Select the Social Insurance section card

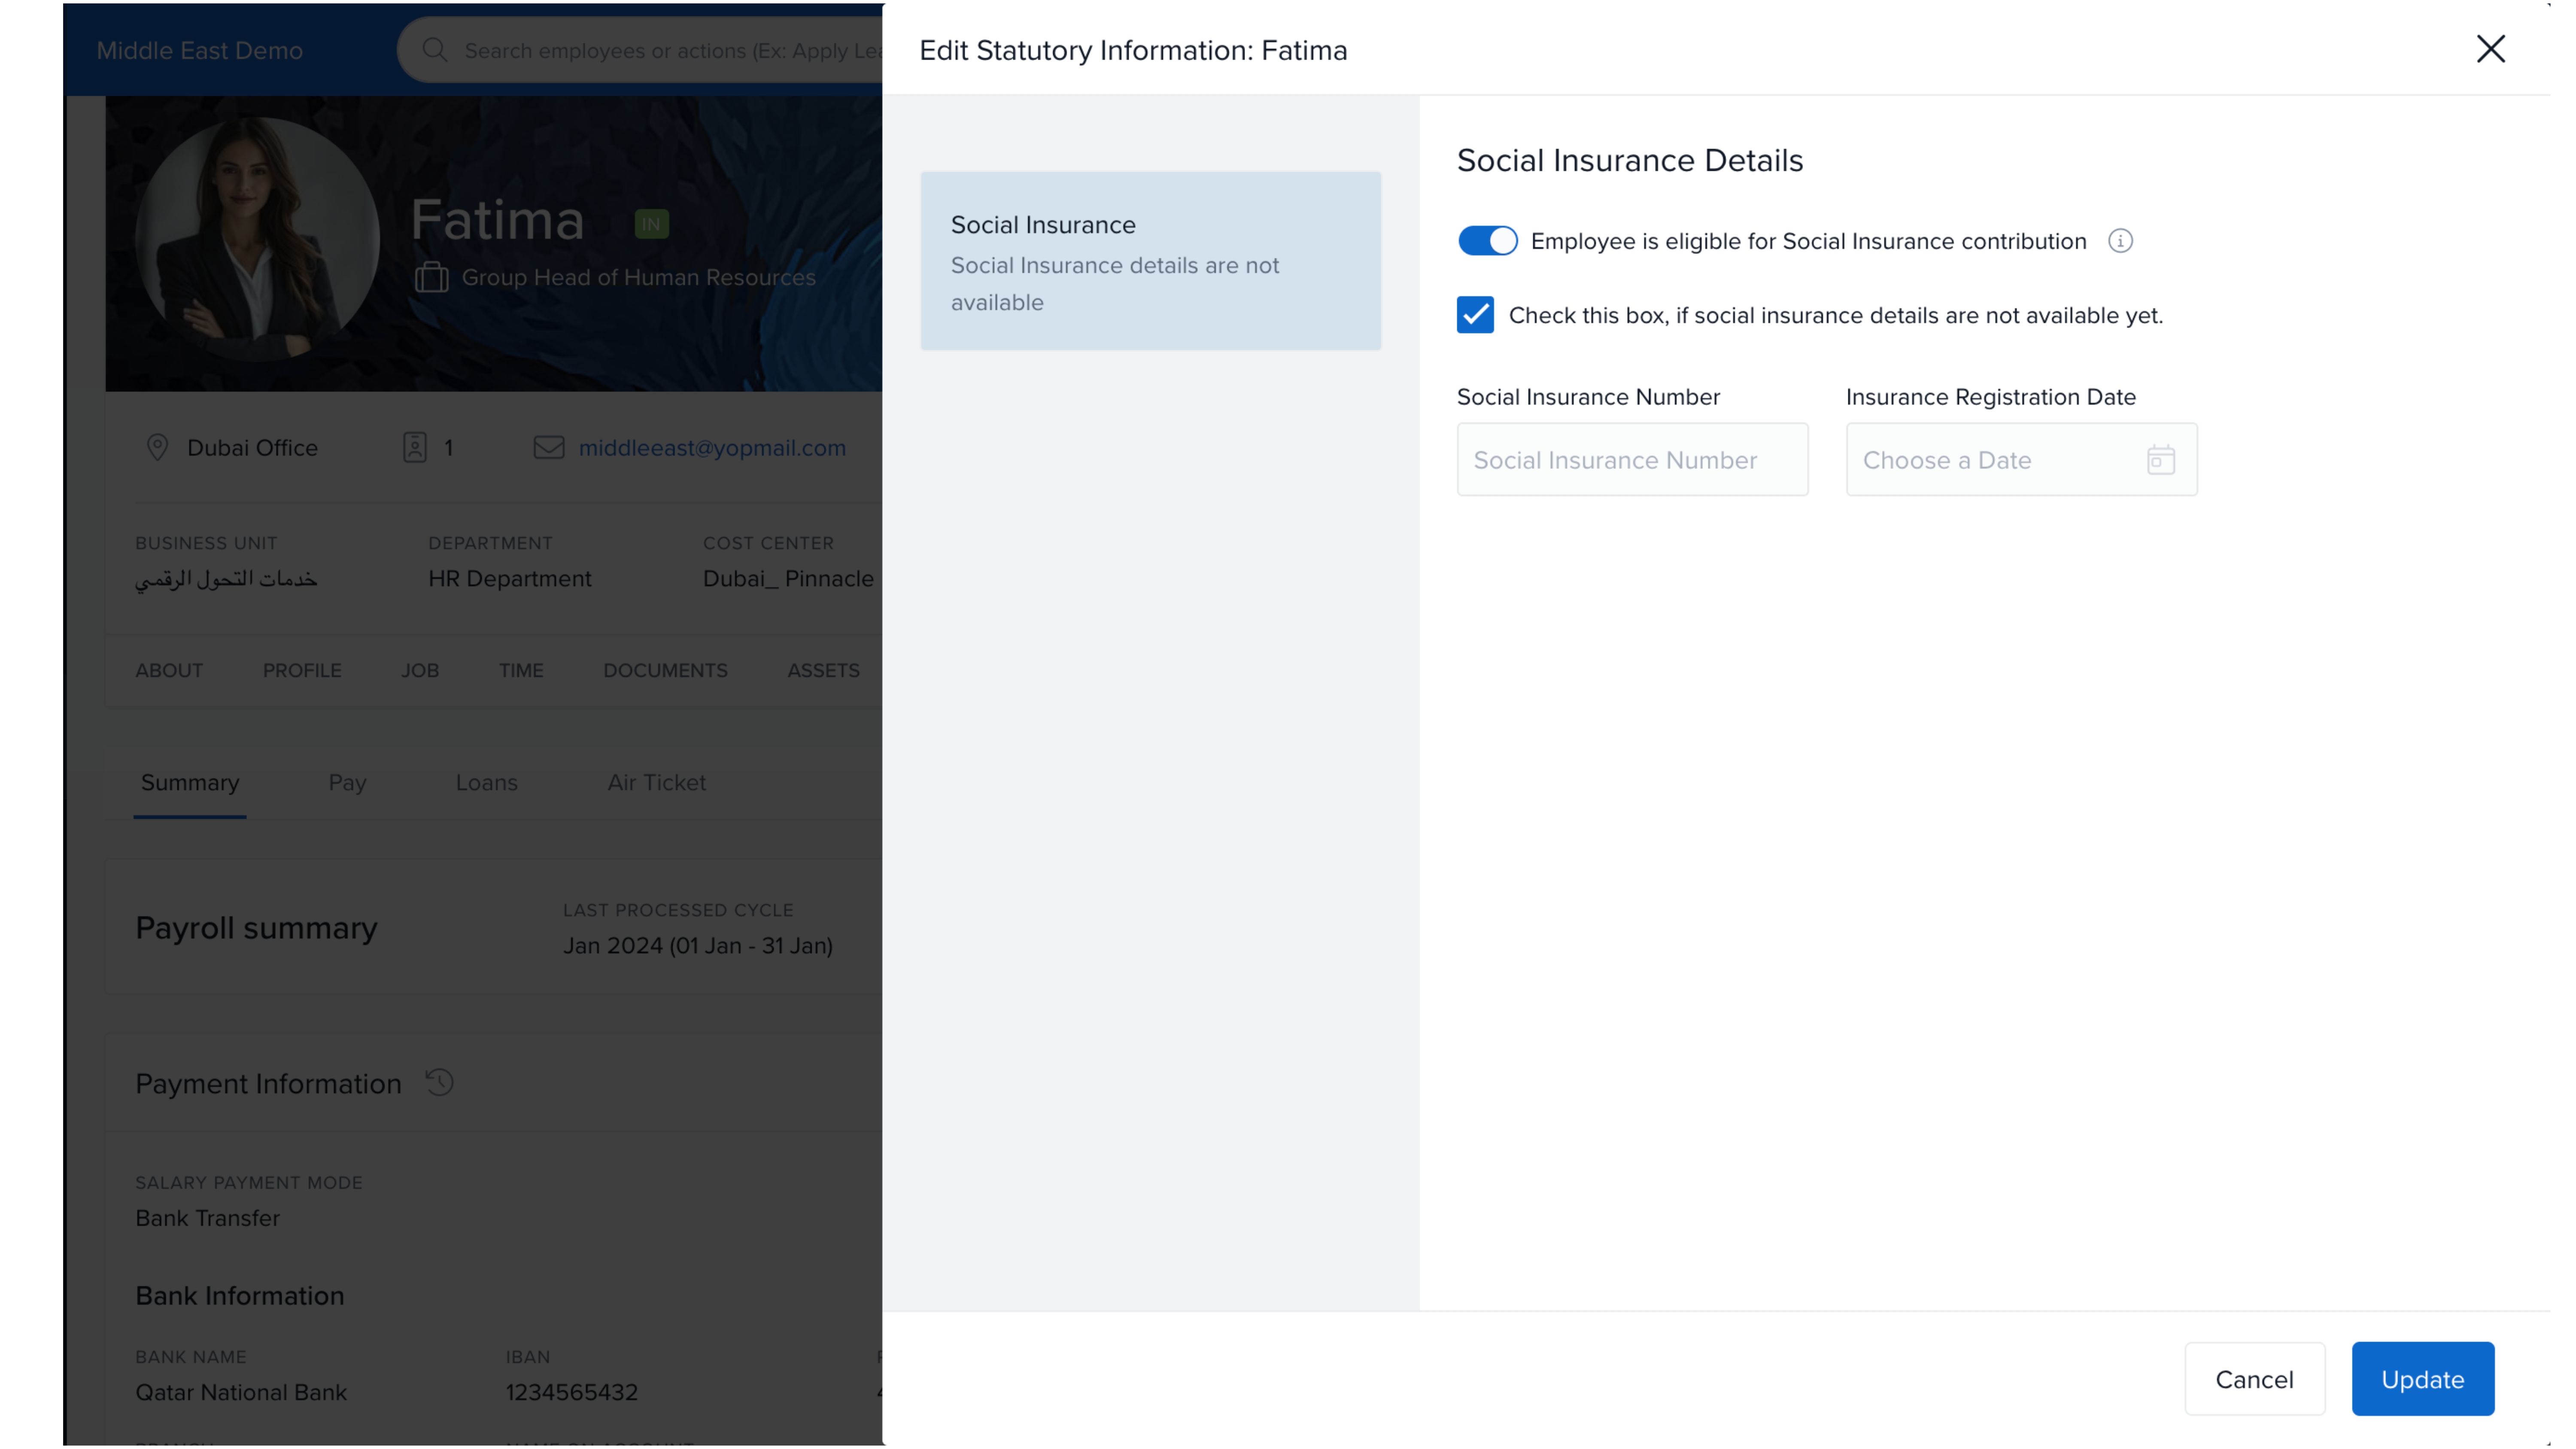pos(1150,261)
